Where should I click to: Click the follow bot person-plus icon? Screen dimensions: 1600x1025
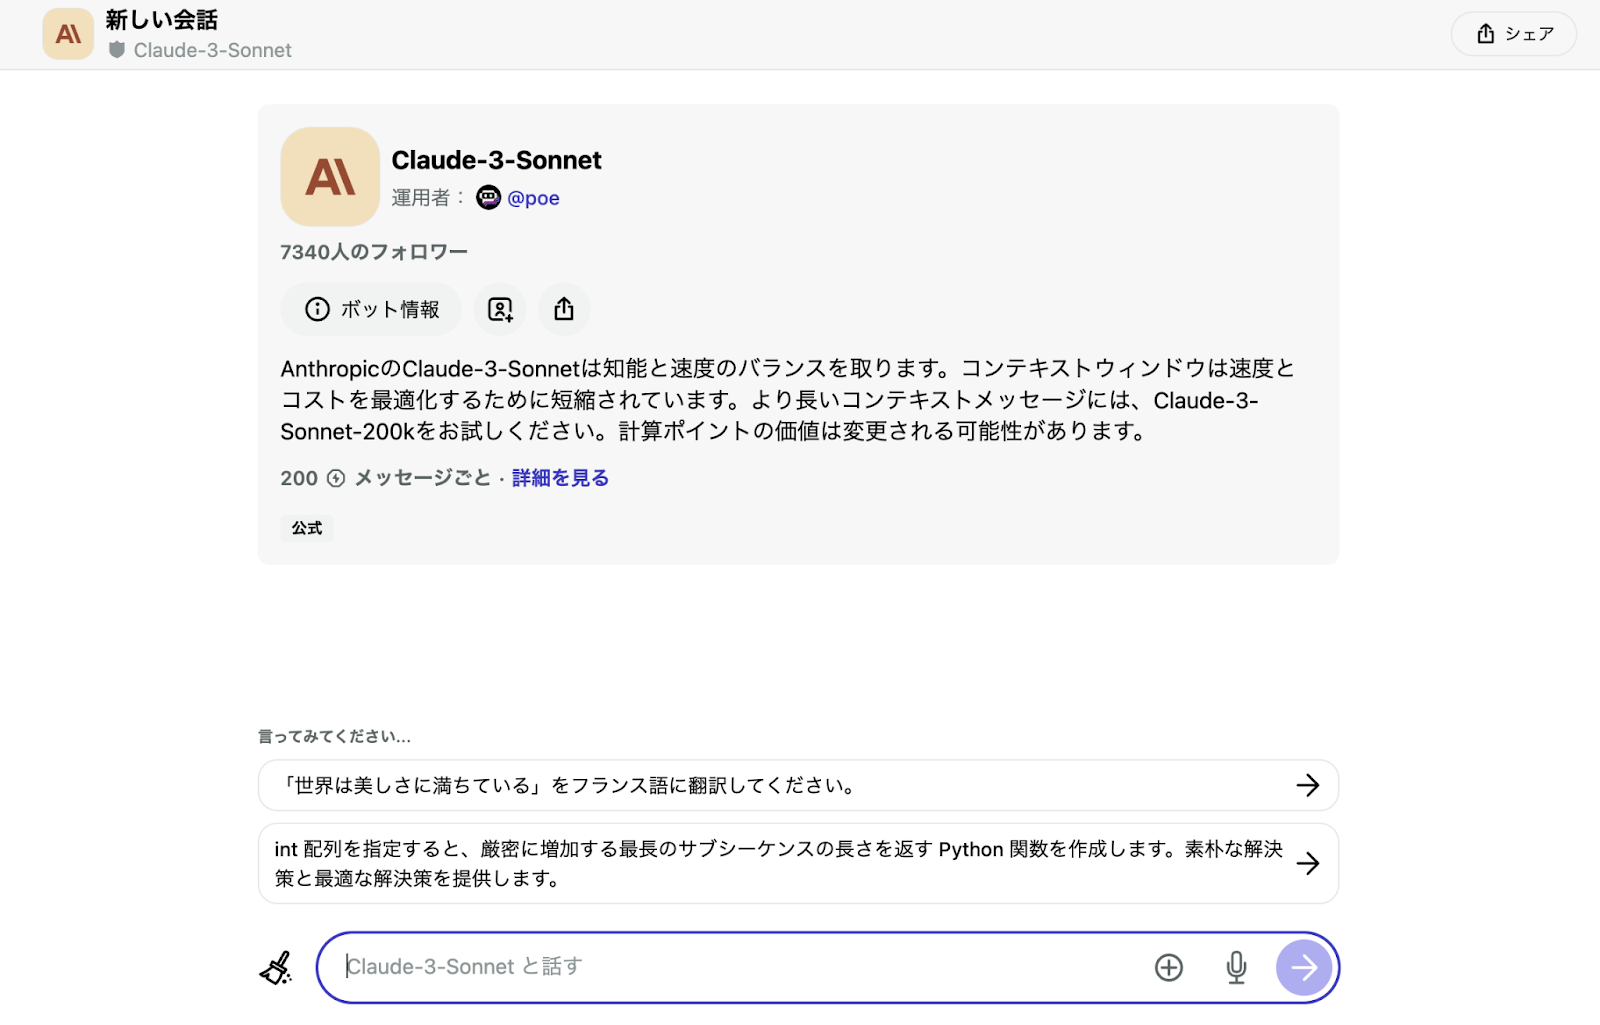[x=500, y=309]
